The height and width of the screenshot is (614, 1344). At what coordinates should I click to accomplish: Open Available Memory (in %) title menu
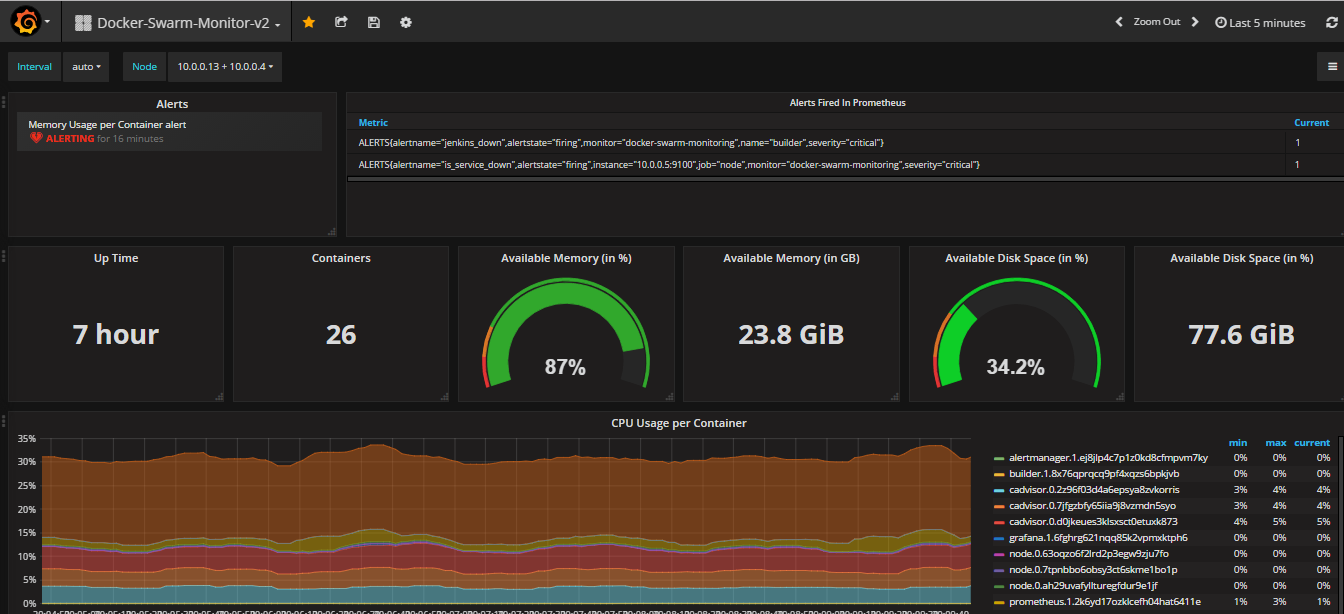click(x=566, y=258)
